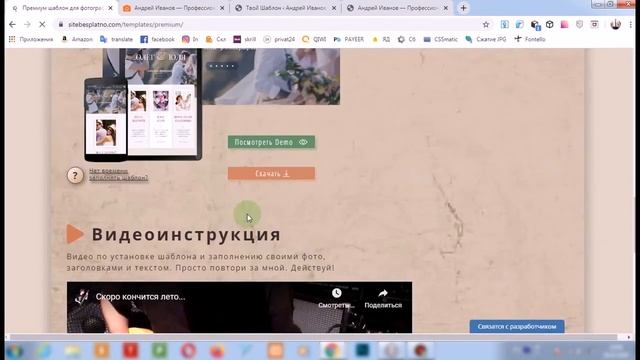Viewport: 640px width, 360px height.
Task: Close the 'Твой Шаблон - Андрей Иванов' tab
Action: click(x=334, y=8)
